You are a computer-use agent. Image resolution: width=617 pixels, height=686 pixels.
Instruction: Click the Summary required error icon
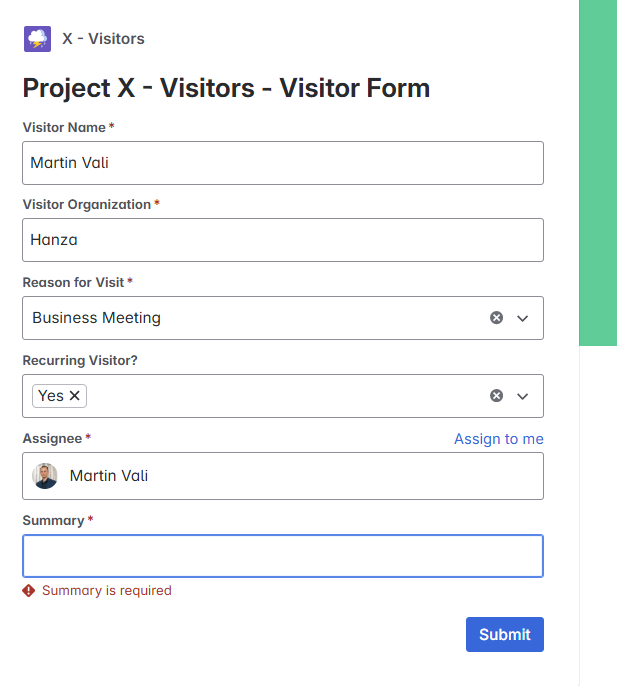click(x=29, y=591)
